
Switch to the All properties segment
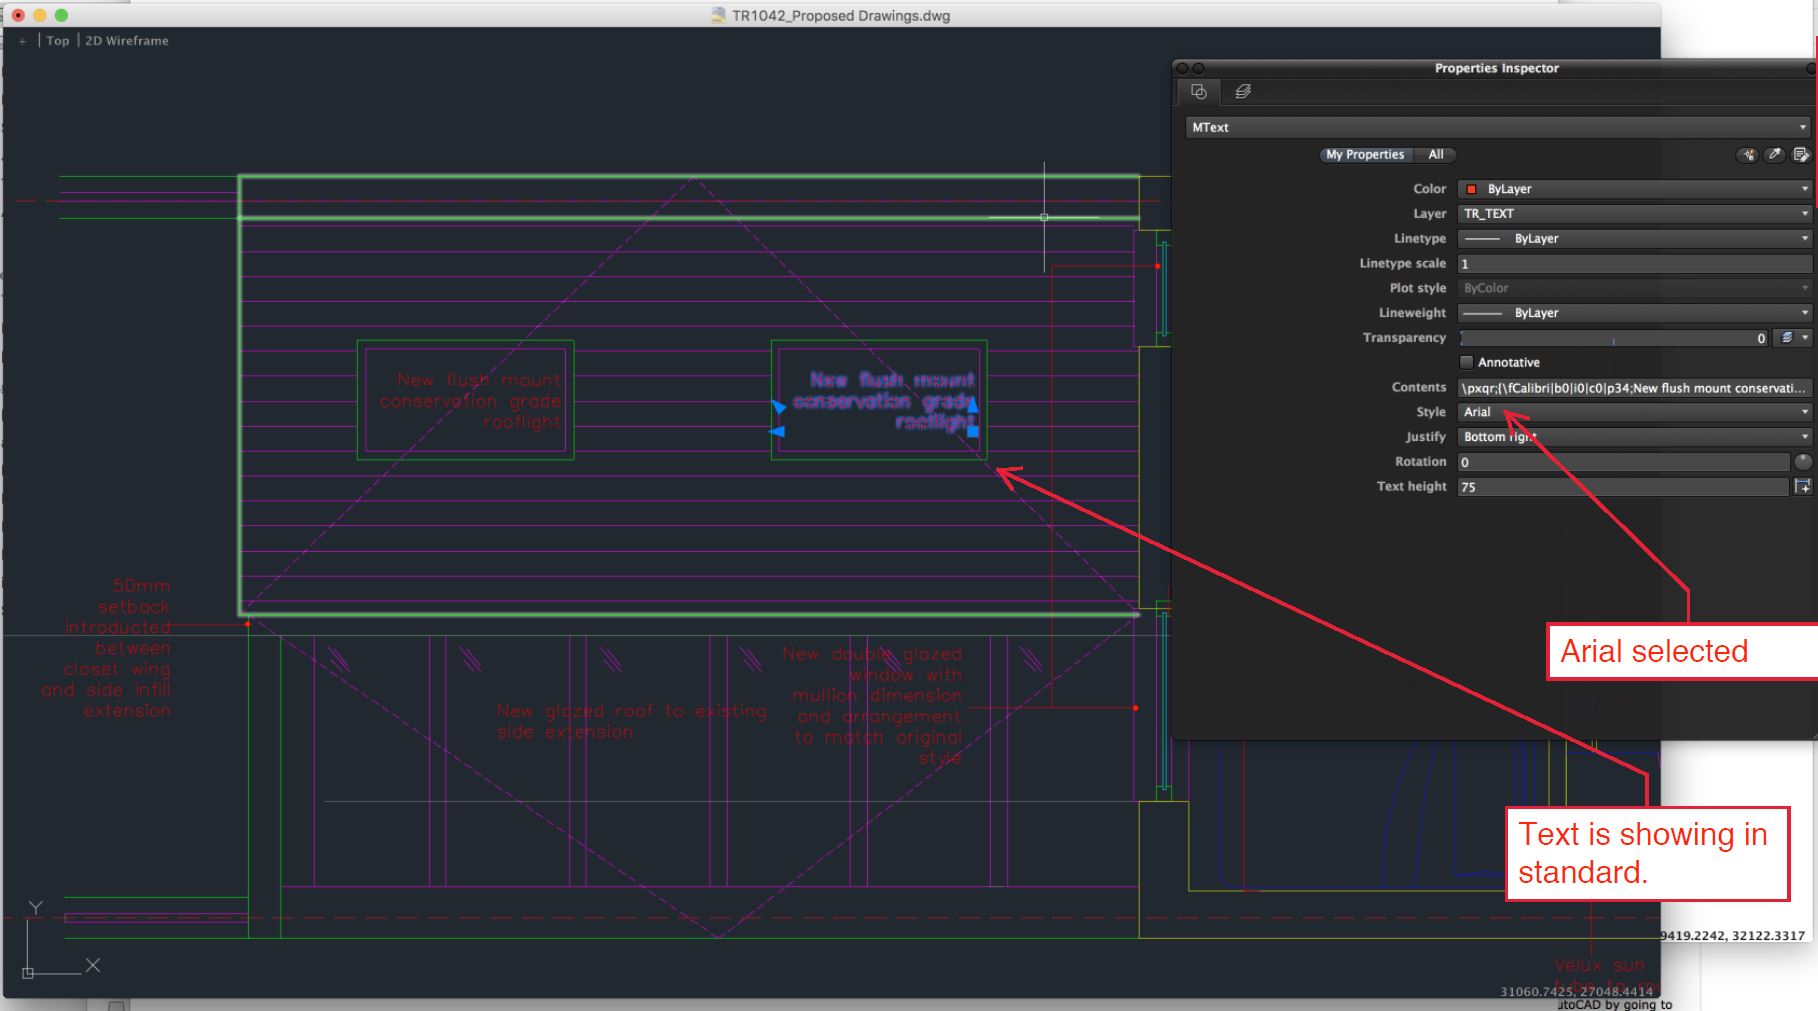point(1436,155)
